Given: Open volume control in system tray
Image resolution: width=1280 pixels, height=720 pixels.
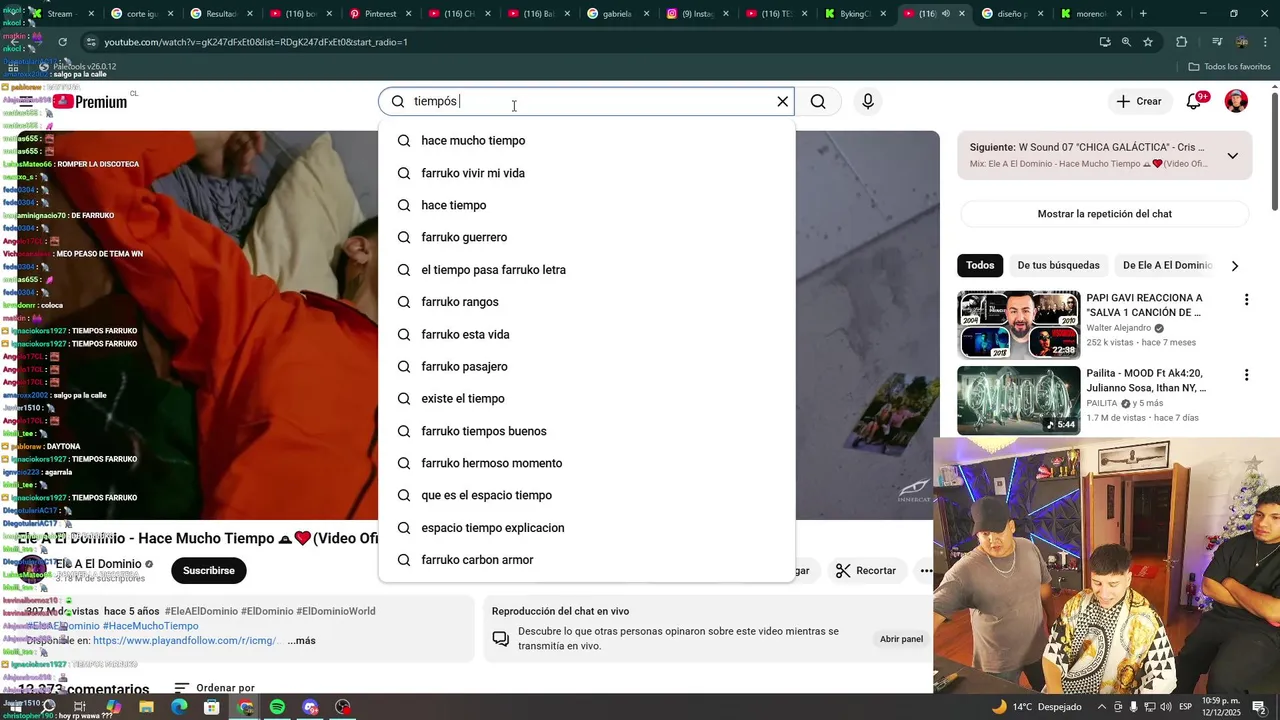Looking at the screenshot, I should 1165,707.
